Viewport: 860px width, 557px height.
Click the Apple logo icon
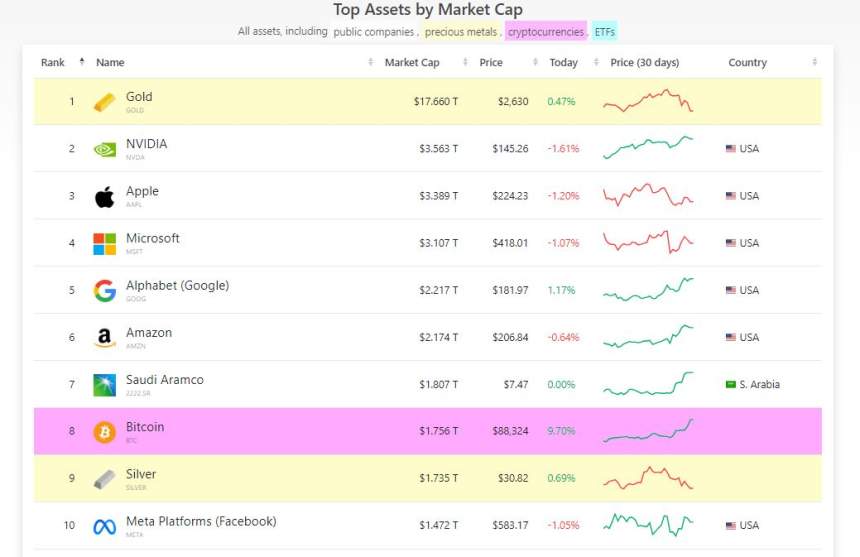pos(104,196)
